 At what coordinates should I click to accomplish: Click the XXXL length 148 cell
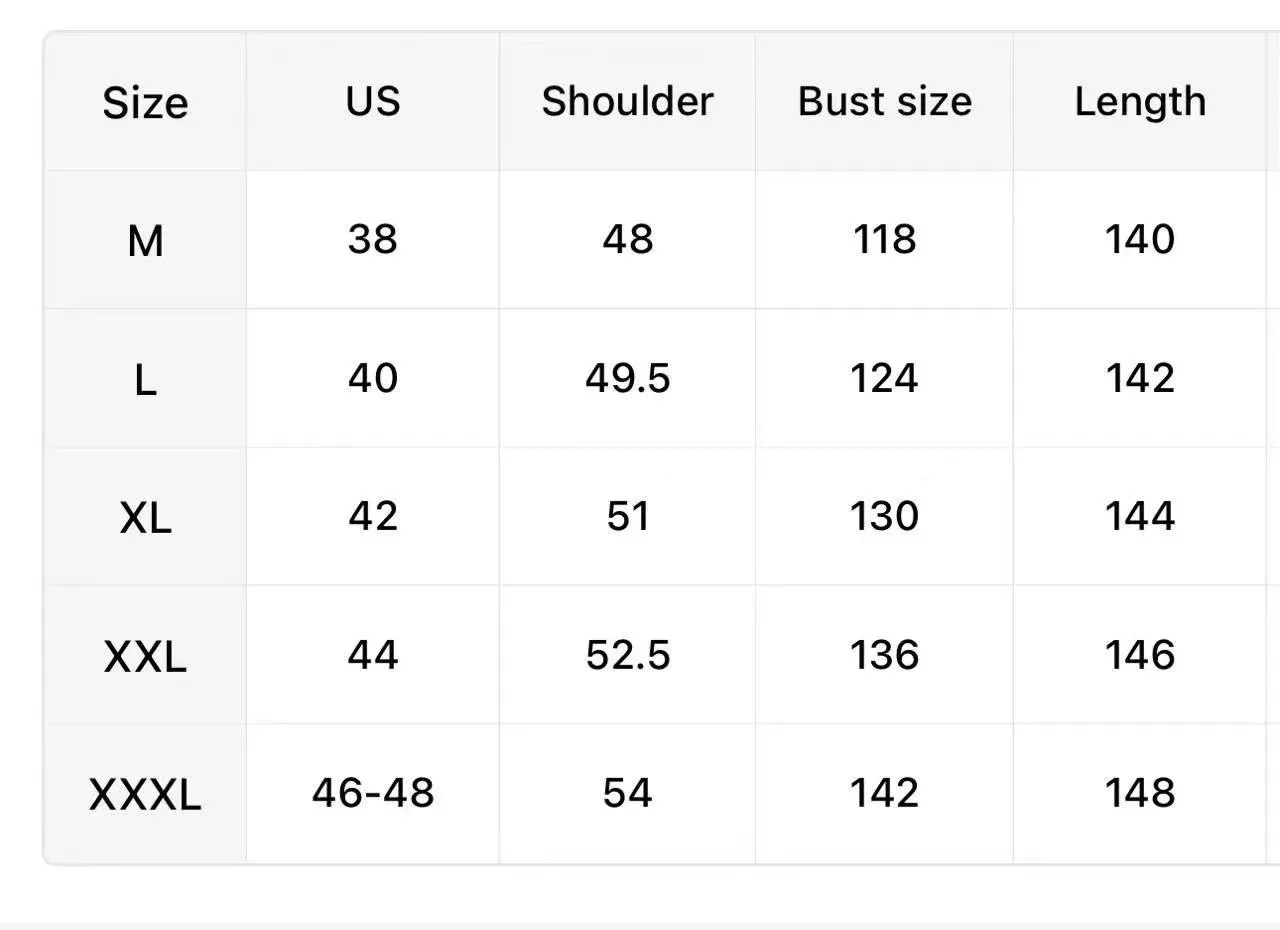(x=1140, y=793)
